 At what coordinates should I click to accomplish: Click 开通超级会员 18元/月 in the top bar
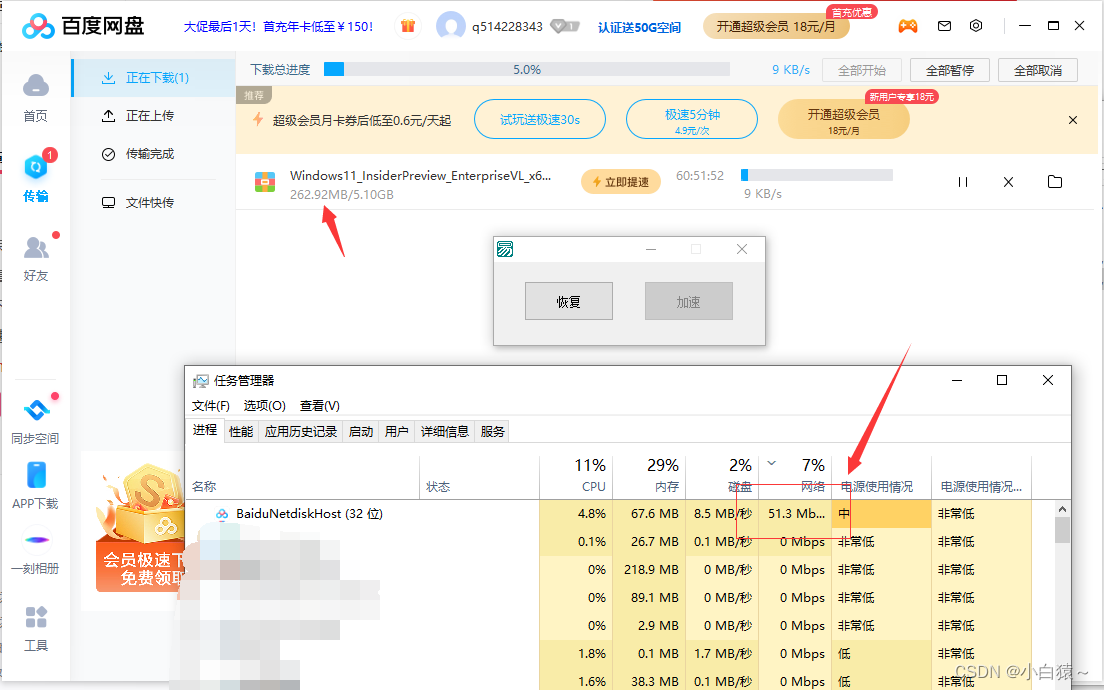click(776, 27)
